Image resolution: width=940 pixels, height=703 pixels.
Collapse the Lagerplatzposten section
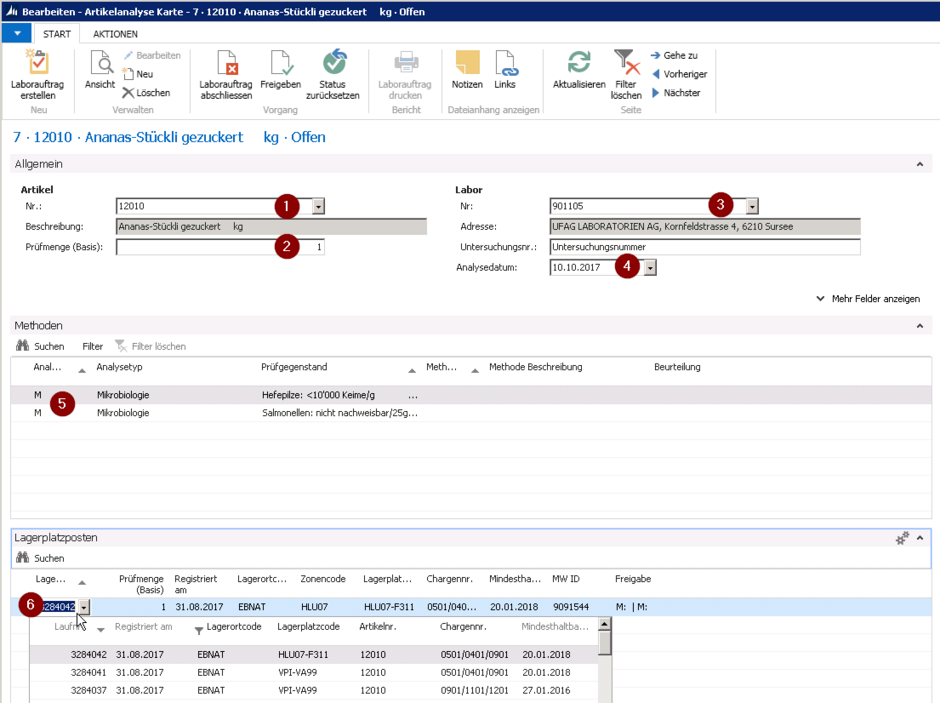(920, 538)
